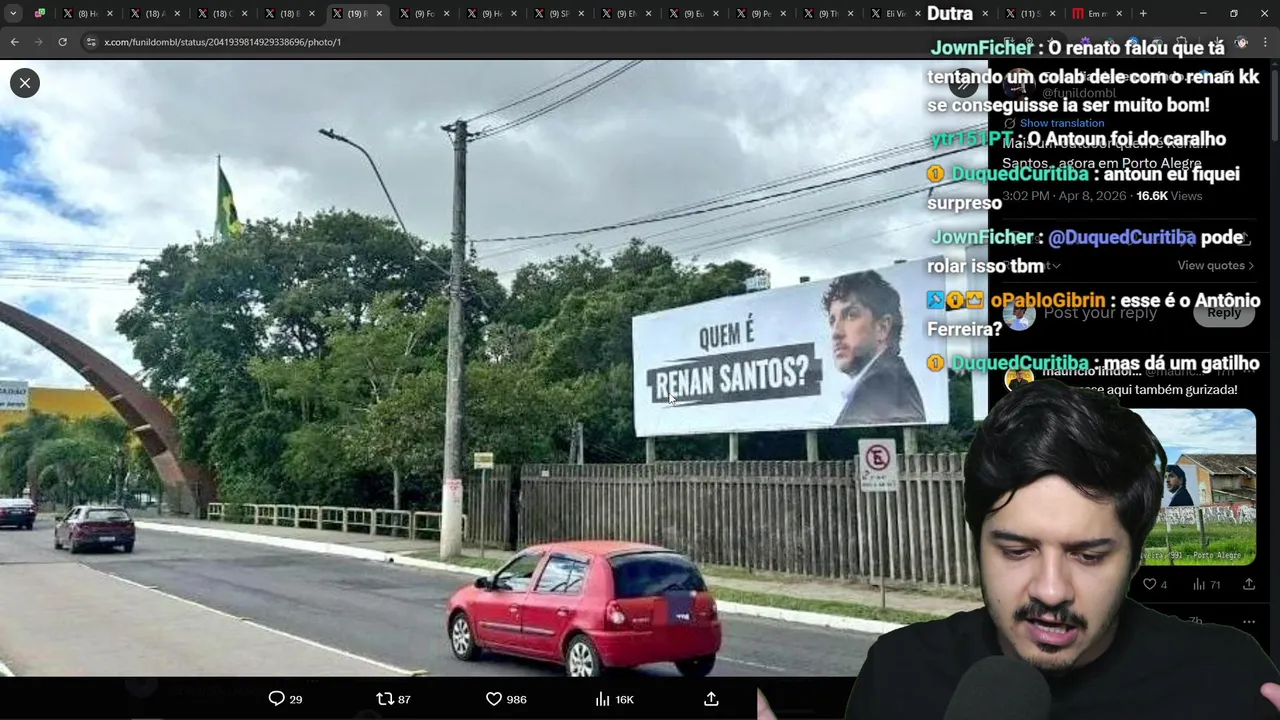
Task: Switch to the "(9) Fe" tab
Action: pos(422,13)
